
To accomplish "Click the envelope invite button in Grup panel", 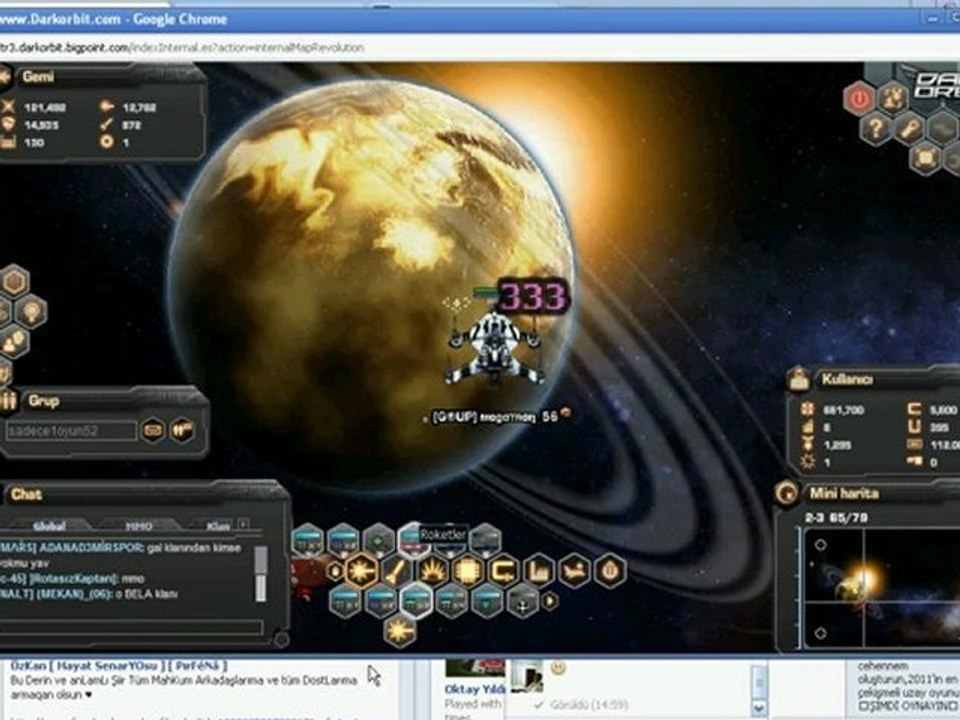I will tap(153, 430).
